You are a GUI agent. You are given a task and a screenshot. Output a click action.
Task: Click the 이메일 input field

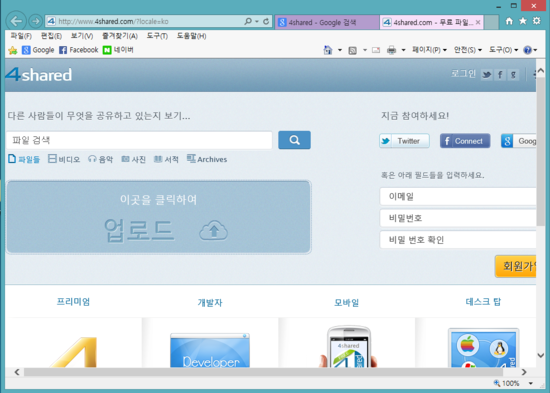[x=458, y=196]
